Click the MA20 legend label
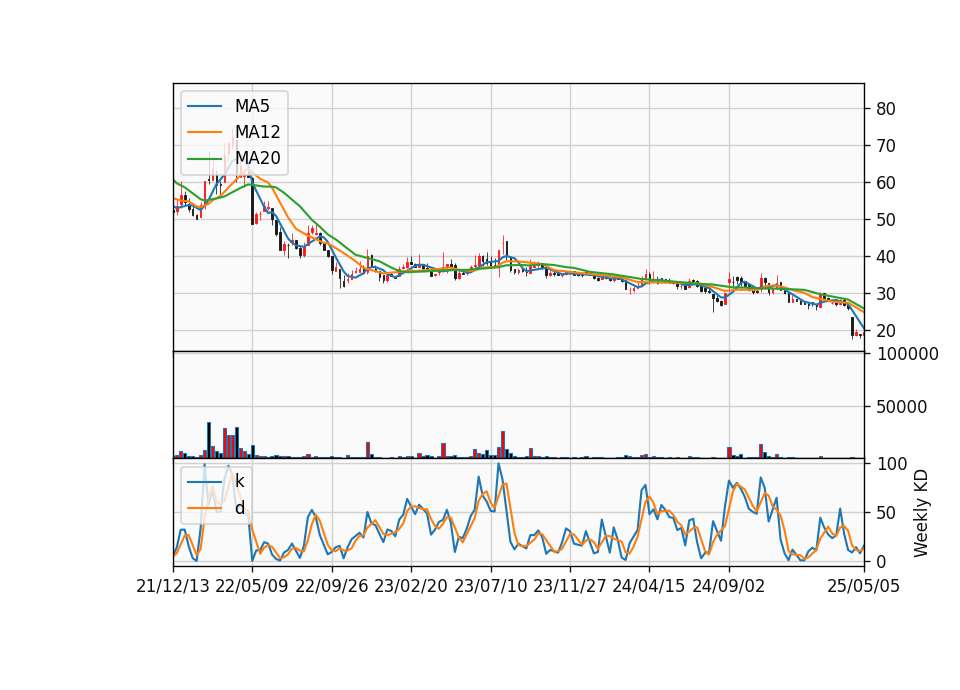This screenshot has width=960, height=690. coord(257,158)
